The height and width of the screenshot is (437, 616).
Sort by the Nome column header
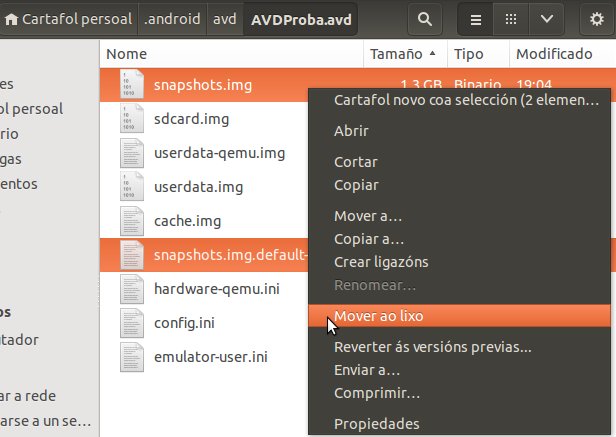[231, 54]
